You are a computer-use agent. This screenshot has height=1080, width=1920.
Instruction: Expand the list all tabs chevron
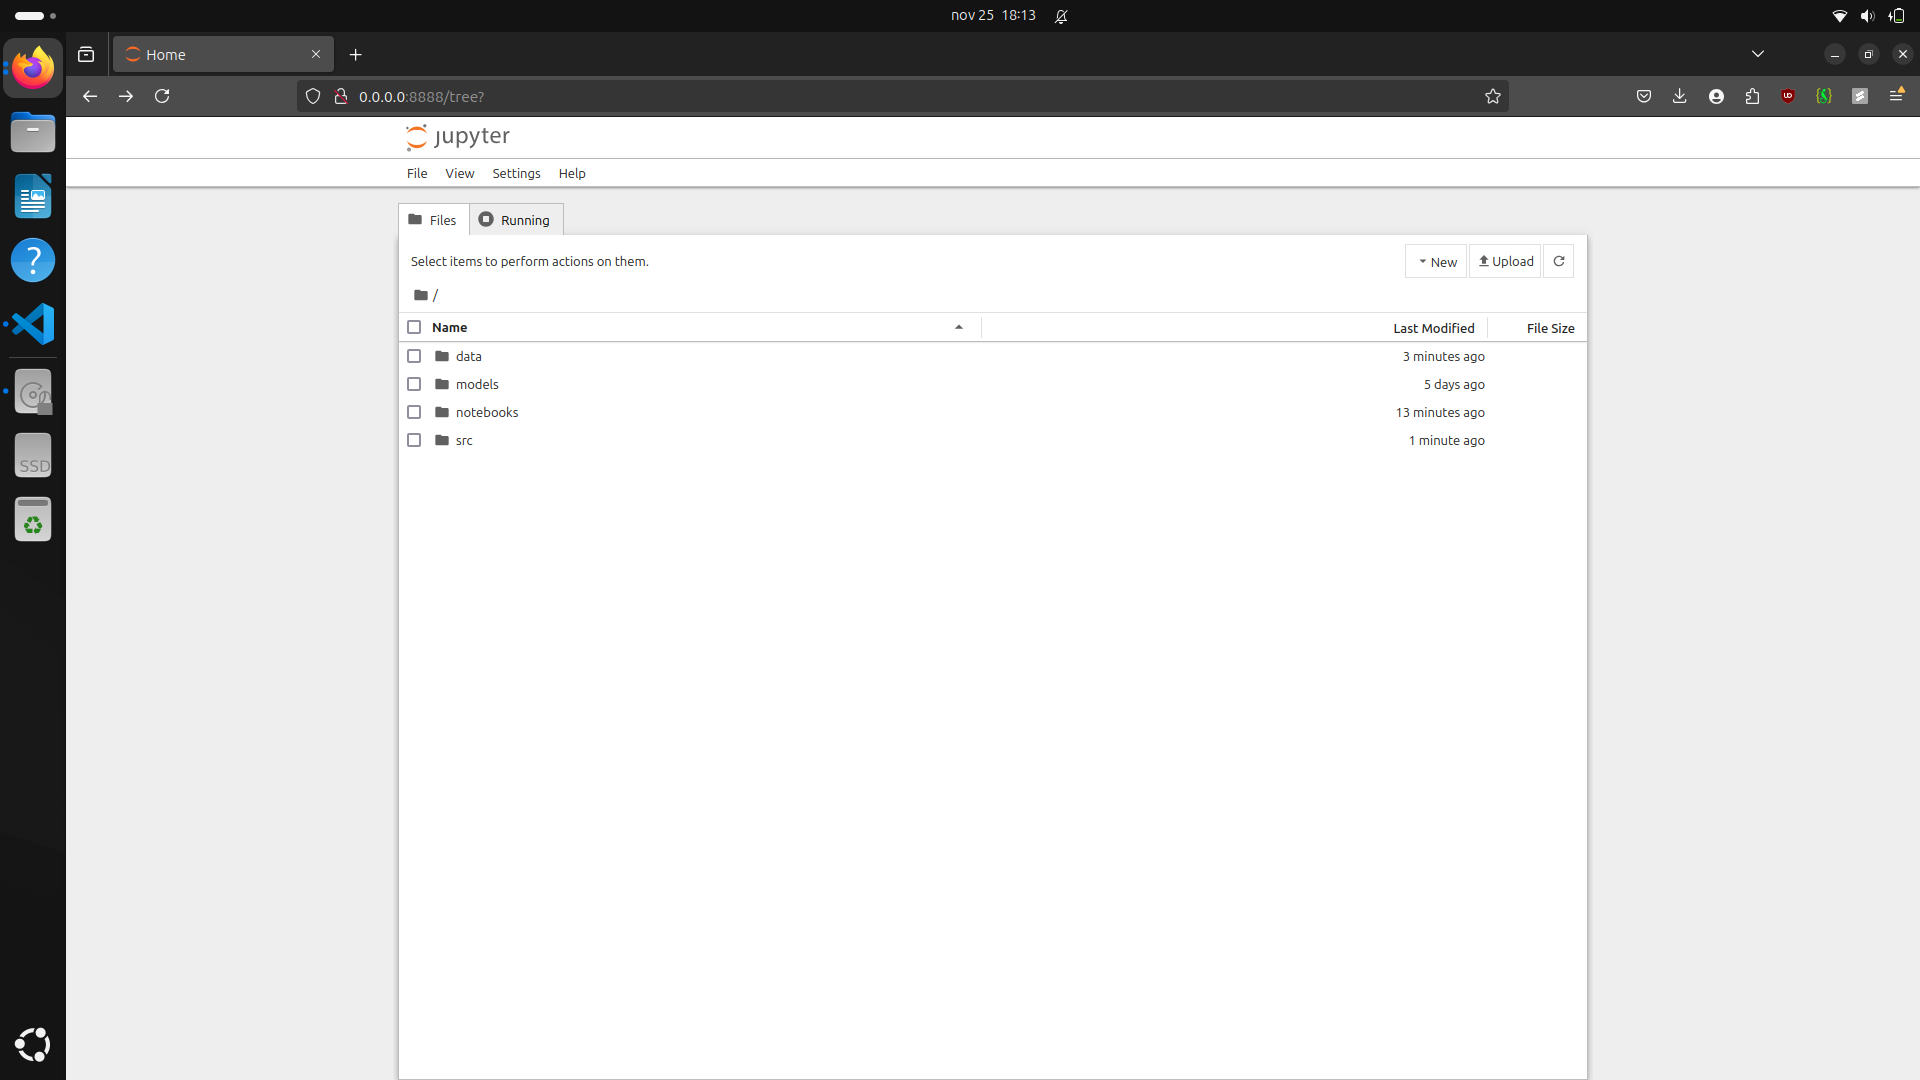point(1757,54)
